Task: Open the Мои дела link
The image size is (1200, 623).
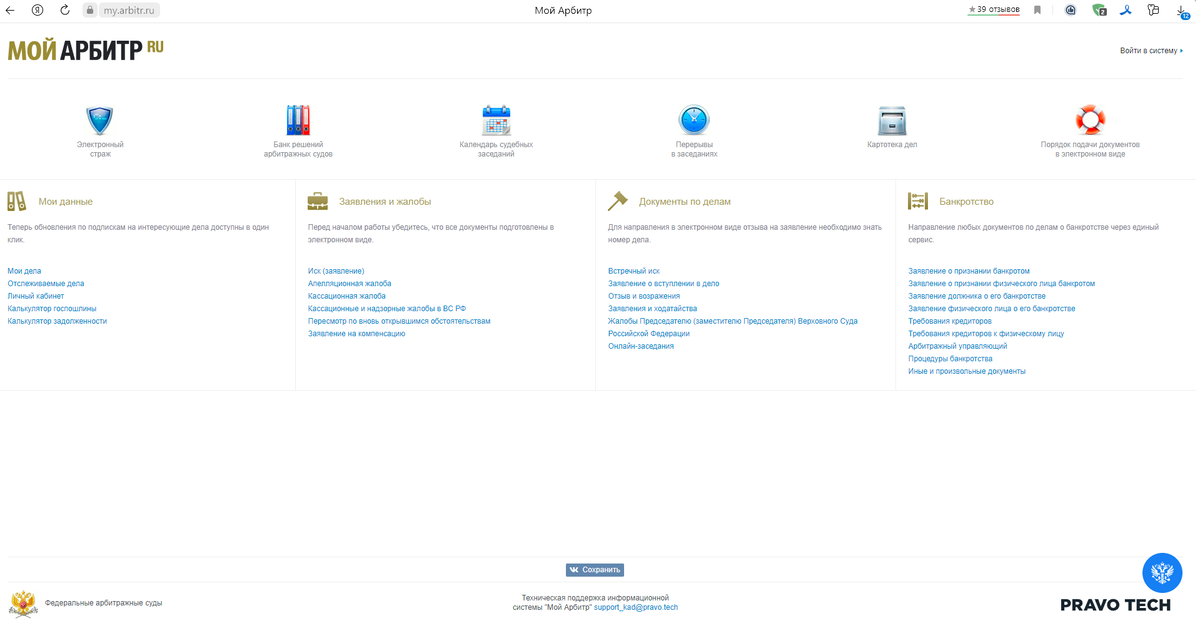Action: click(24, 271)
